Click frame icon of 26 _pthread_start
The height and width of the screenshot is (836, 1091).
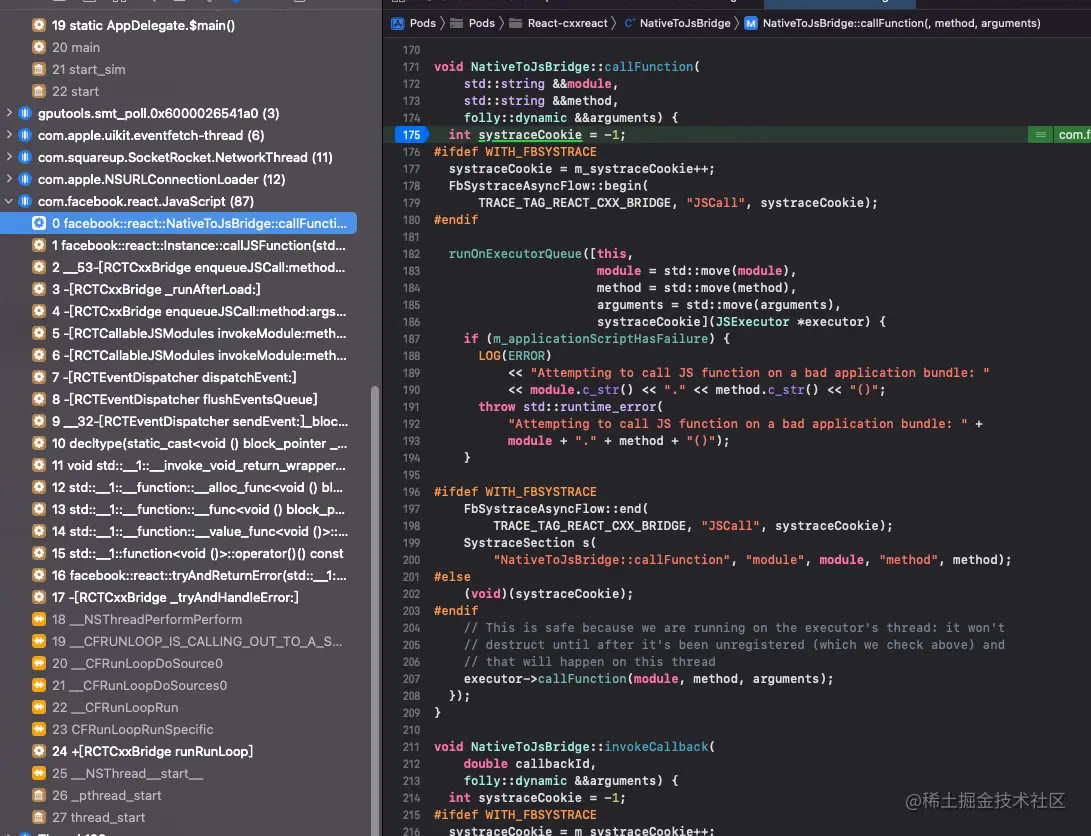[x=39, y=796]
